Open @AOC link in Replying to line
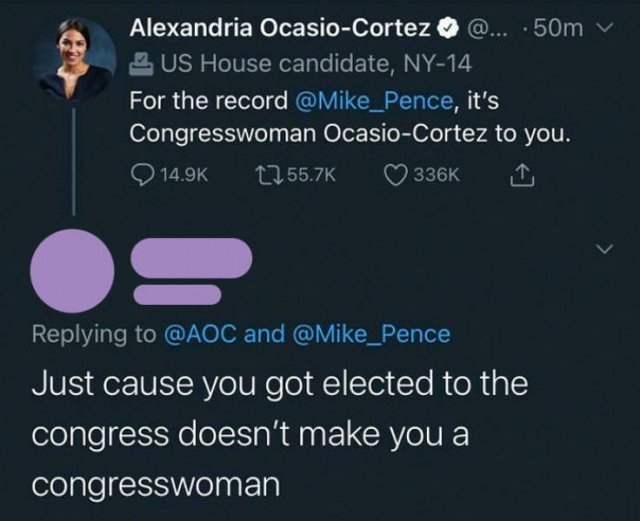Screen dimensions: 640x521 tap(200, 334)
